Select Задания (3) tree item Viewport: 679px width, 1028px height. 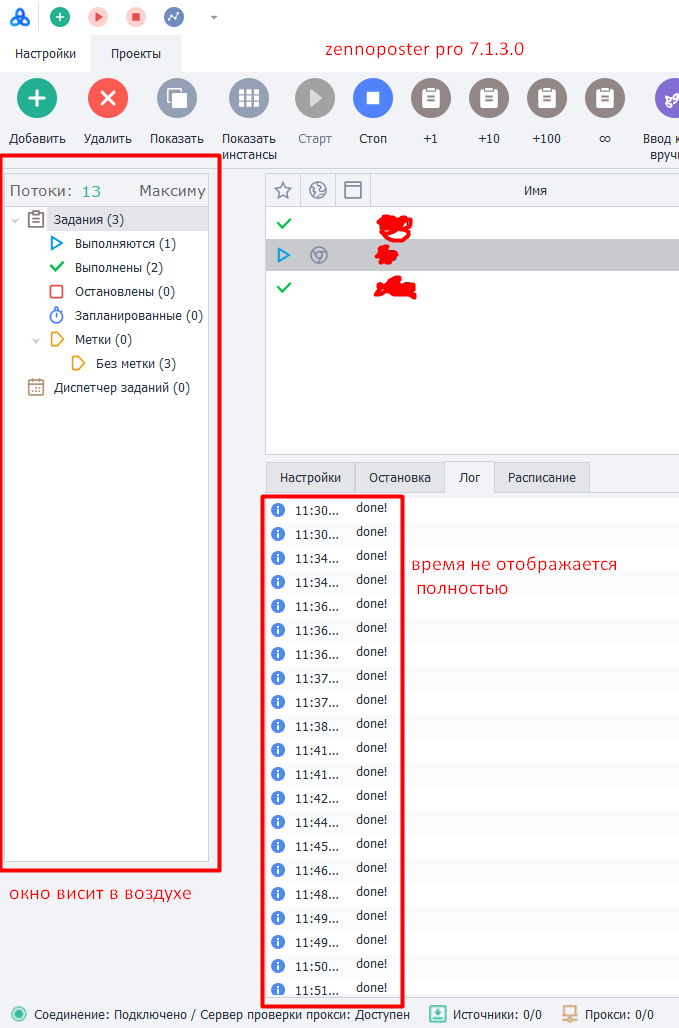(88, 220)
